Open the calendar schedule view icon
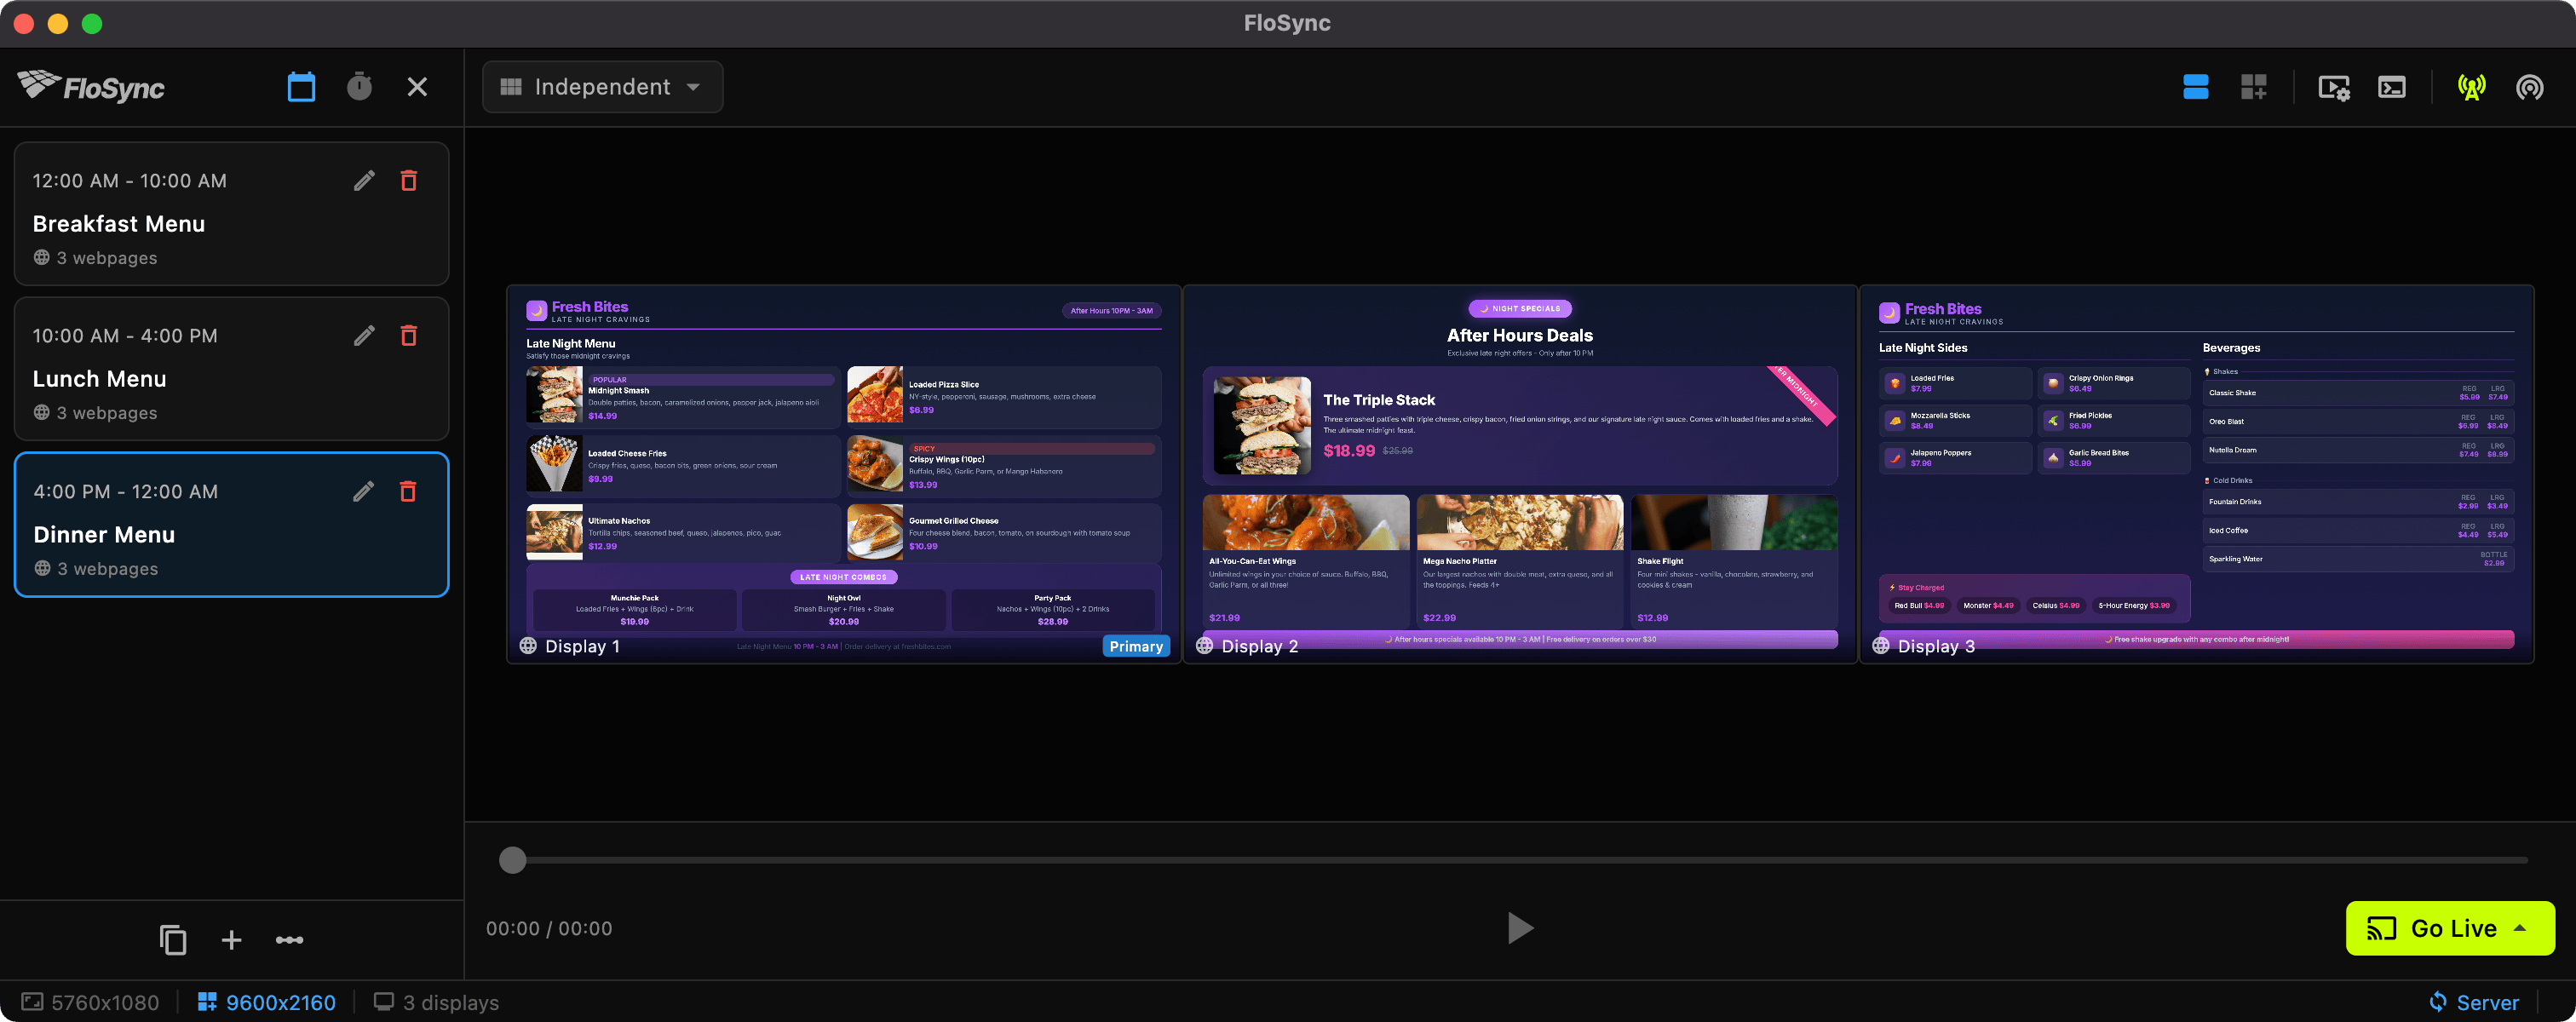This screenshot has height=1022, width=2576. pyautogui.click(x=300, y=87)
